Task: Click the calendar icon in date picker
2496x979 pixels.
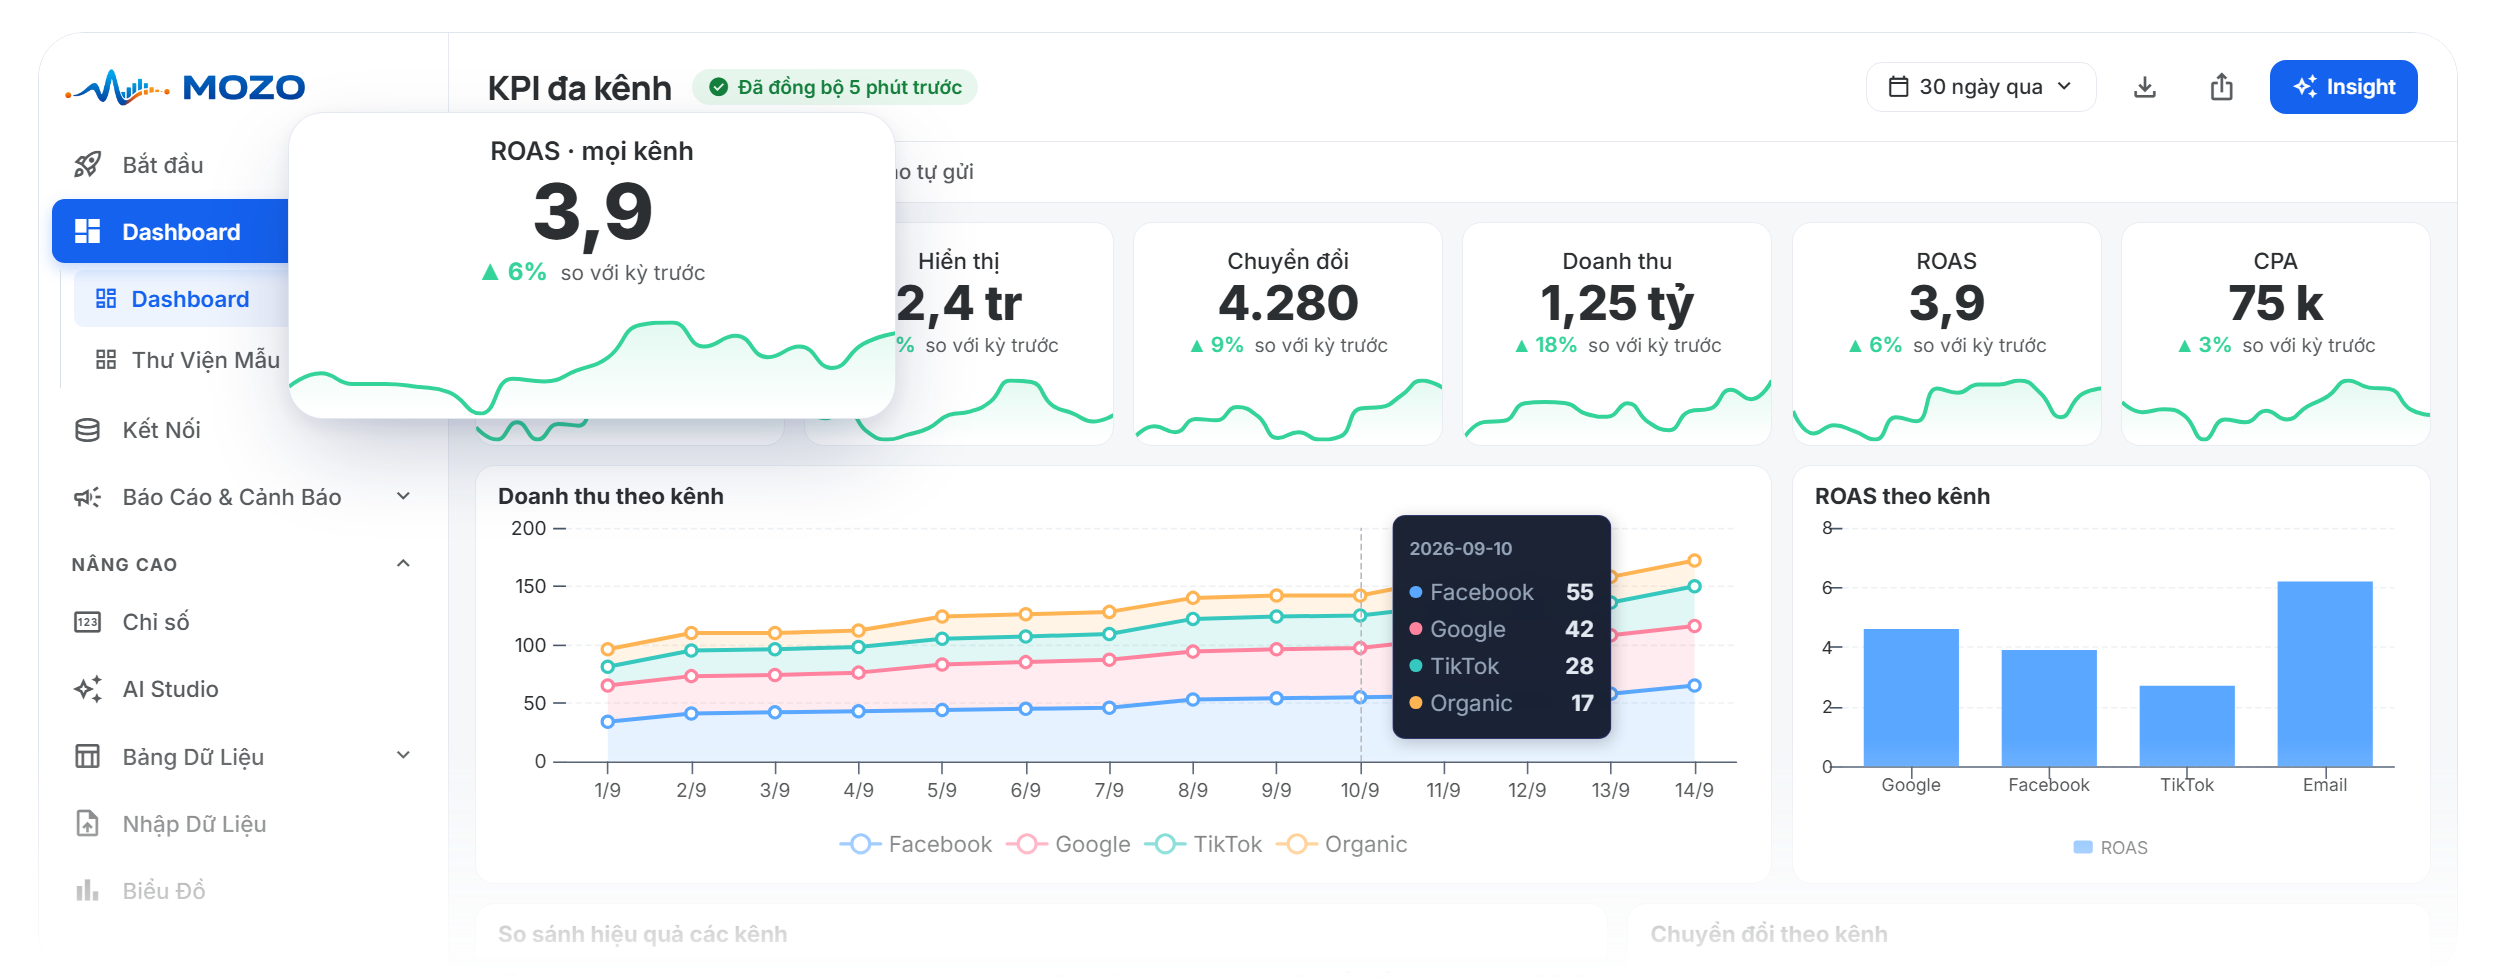Action: pos(1898,87)
